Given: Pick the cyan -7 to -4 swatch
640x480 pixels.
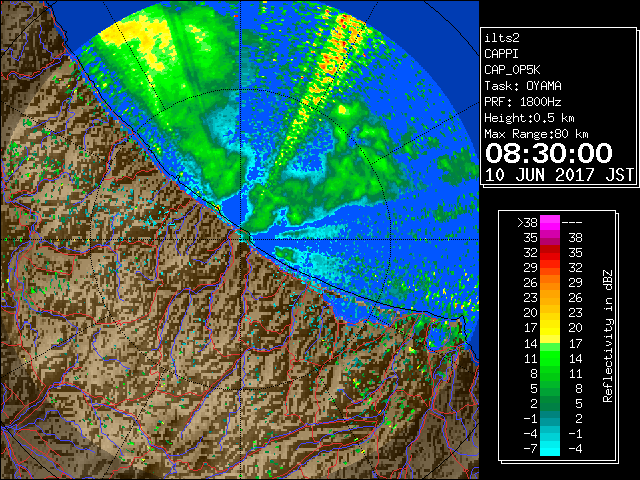Looking at the screenshot, I should tap(550, 448).
